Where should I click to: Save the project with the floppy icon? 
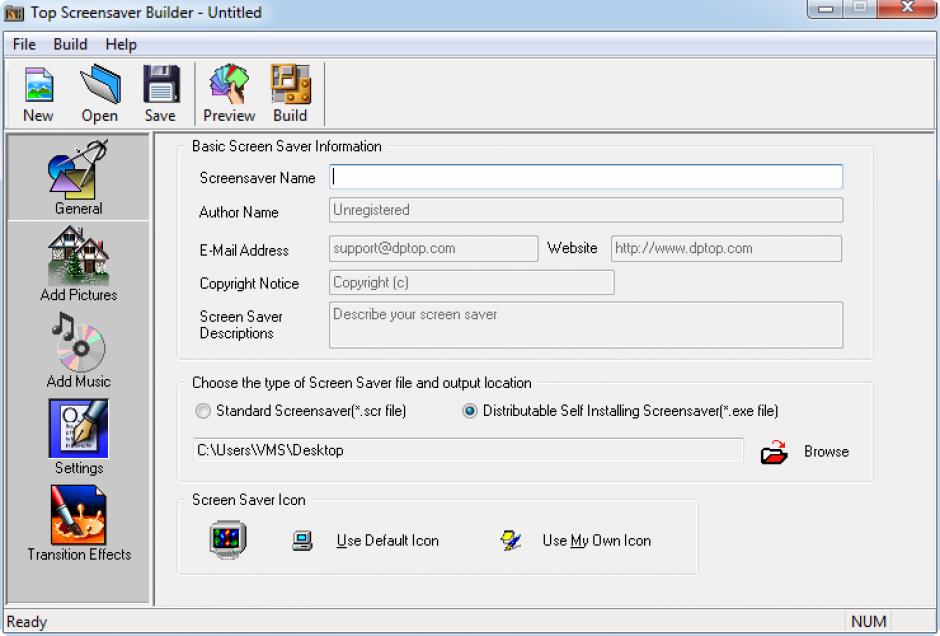tap(161, 94)
